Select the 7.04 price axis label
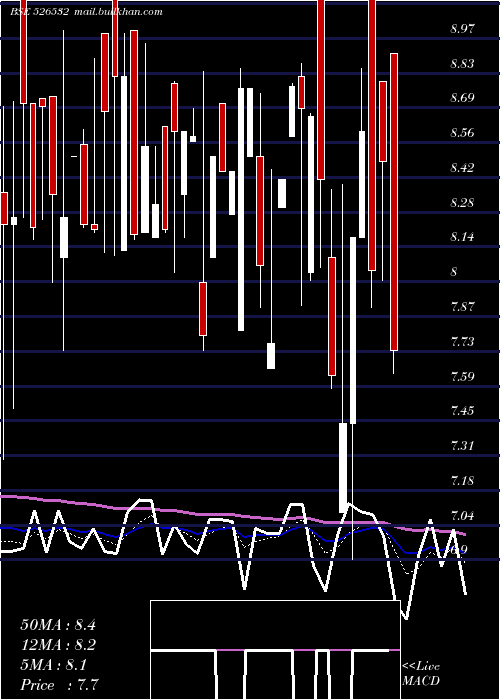This screenshot has height=700, width=500. [462, 516]
